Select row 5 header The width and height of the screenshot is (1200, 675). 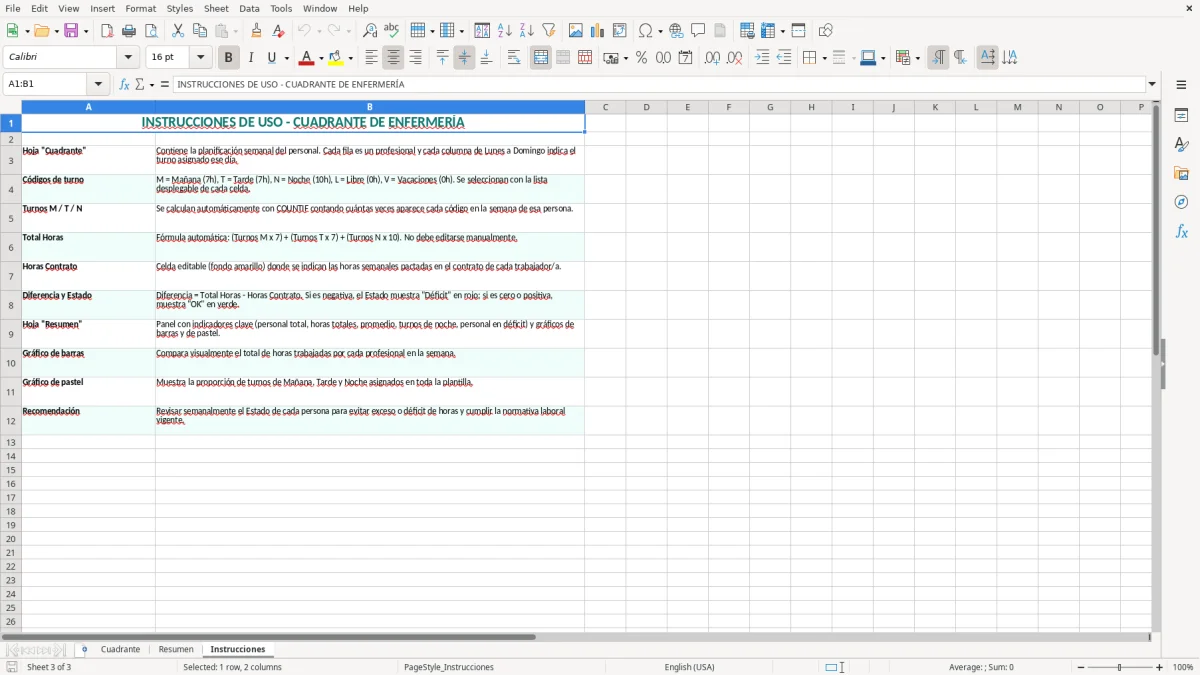click(11, 218)
